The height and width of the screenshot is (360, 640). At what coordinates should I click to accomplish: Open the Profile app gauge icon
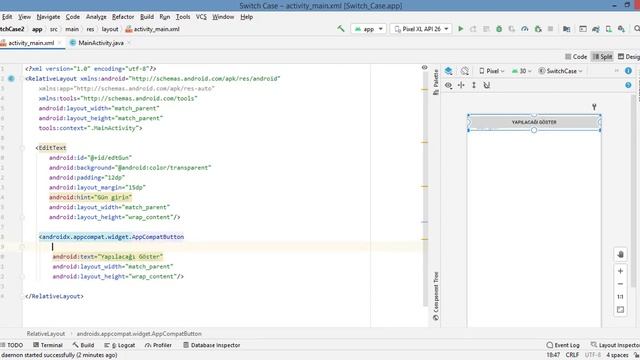525,29
